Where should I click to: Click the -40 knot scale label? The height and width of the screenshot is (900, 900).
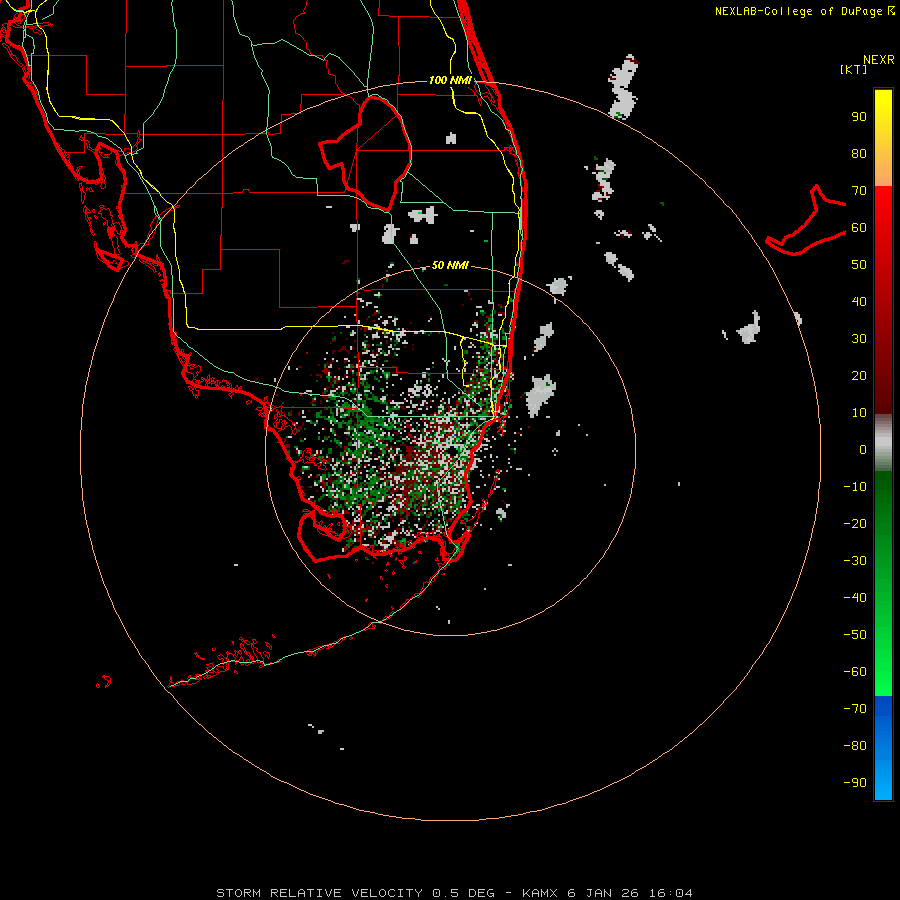point(855,598)
